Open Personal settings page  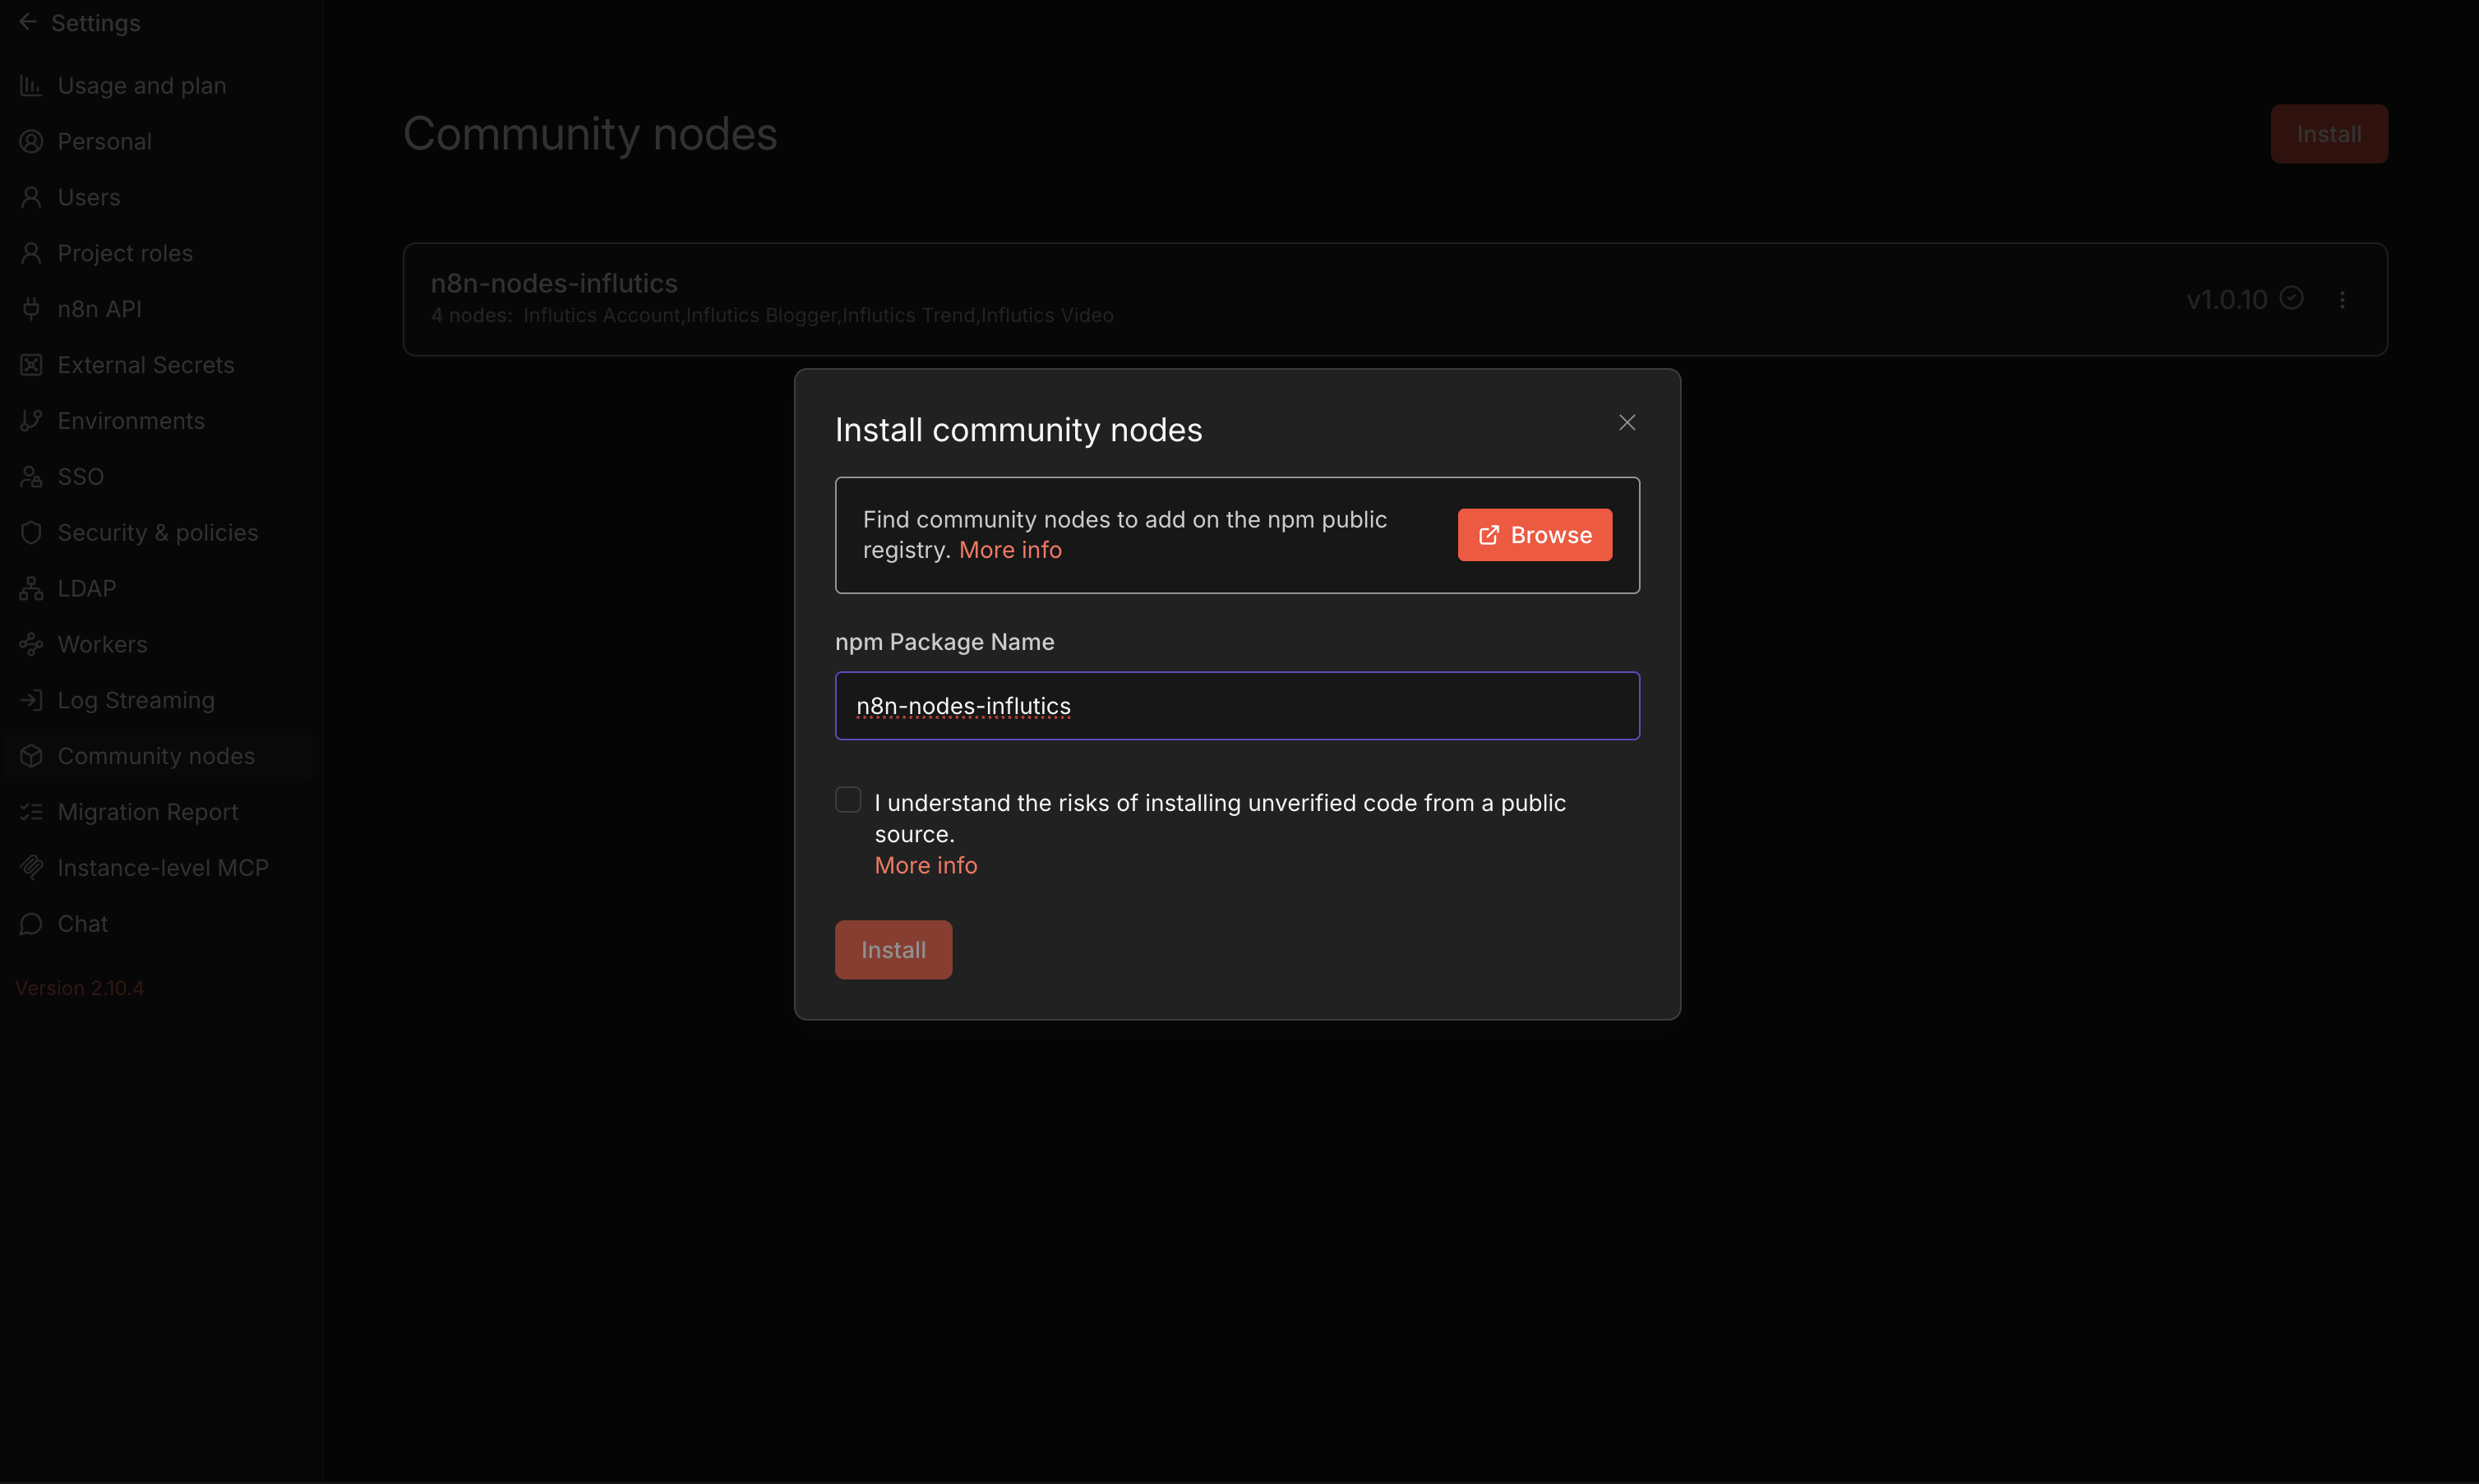point(159,142)
